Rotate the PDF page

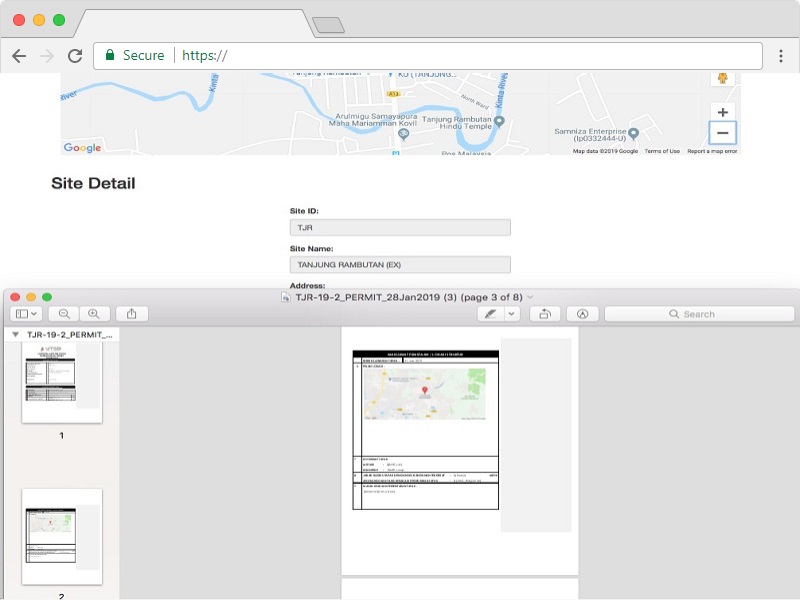click(544, 314)
